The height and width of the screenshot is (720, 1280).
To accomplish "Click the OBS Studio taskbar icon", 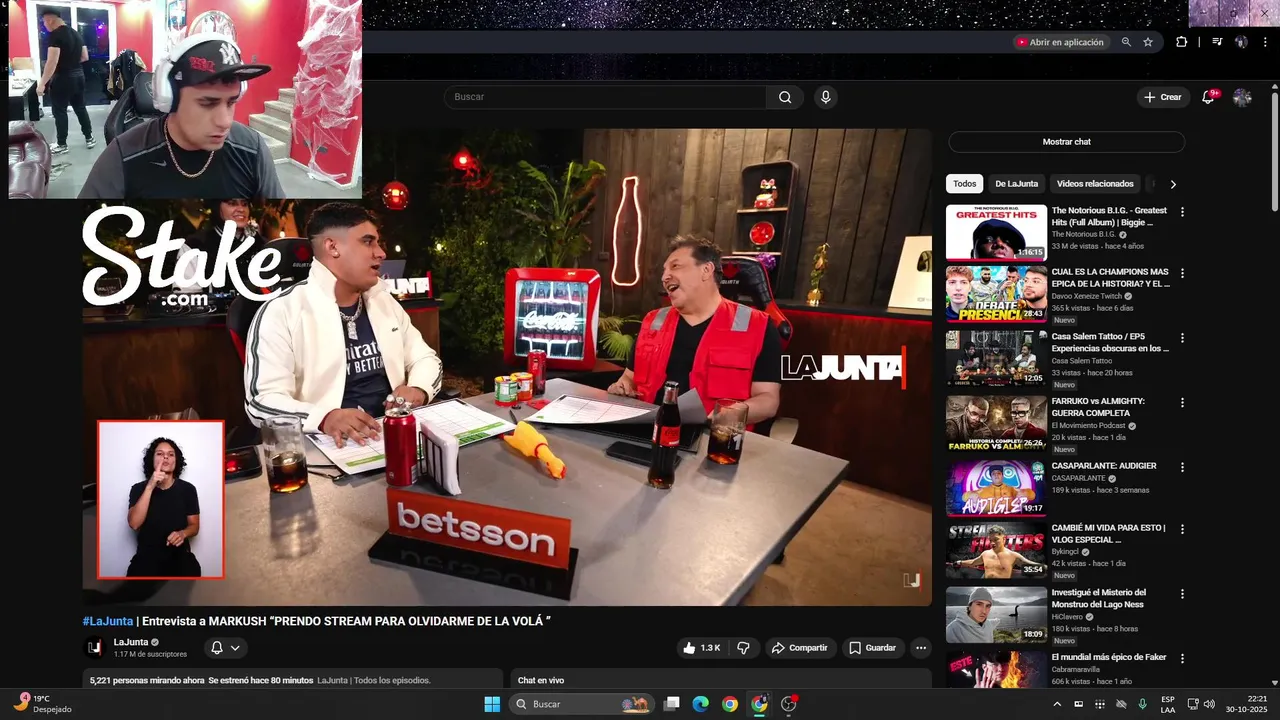I will (788, 704).
